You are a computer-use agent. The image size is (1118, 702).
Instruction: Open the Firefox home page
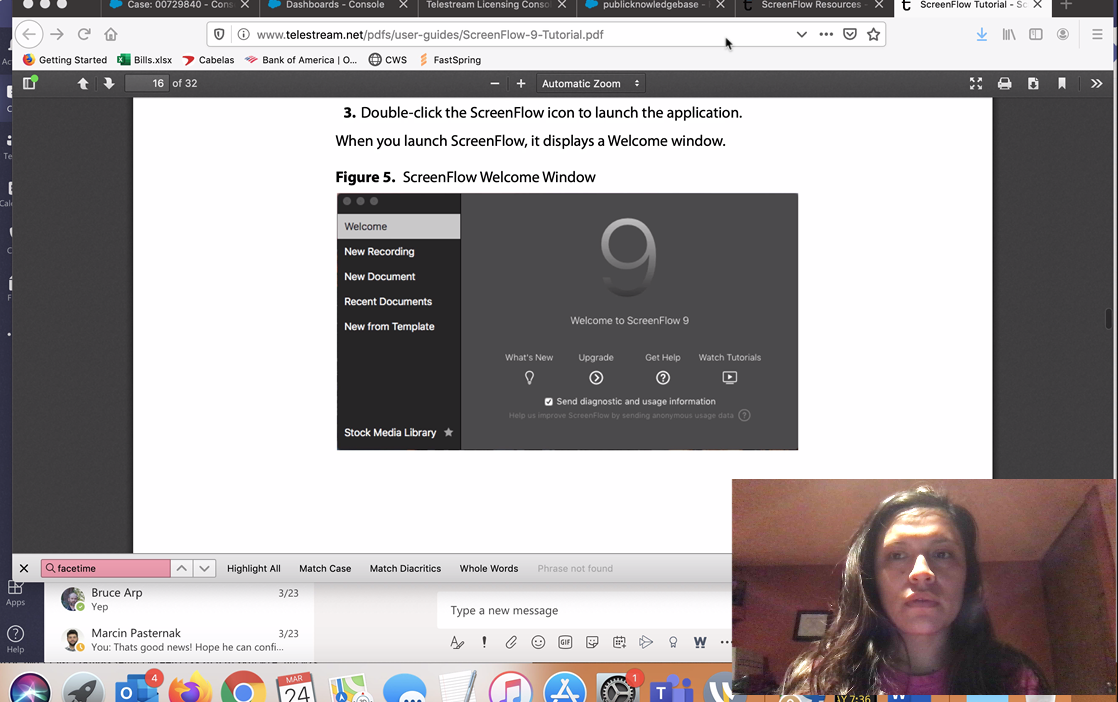pos(111,34)
